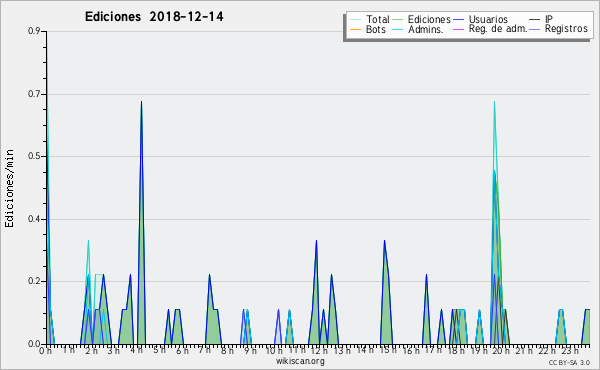Select the 'Ediciones' legend label
Image resolution: width=600 pixels, height=370 pixels.
[x=429, y=19]
